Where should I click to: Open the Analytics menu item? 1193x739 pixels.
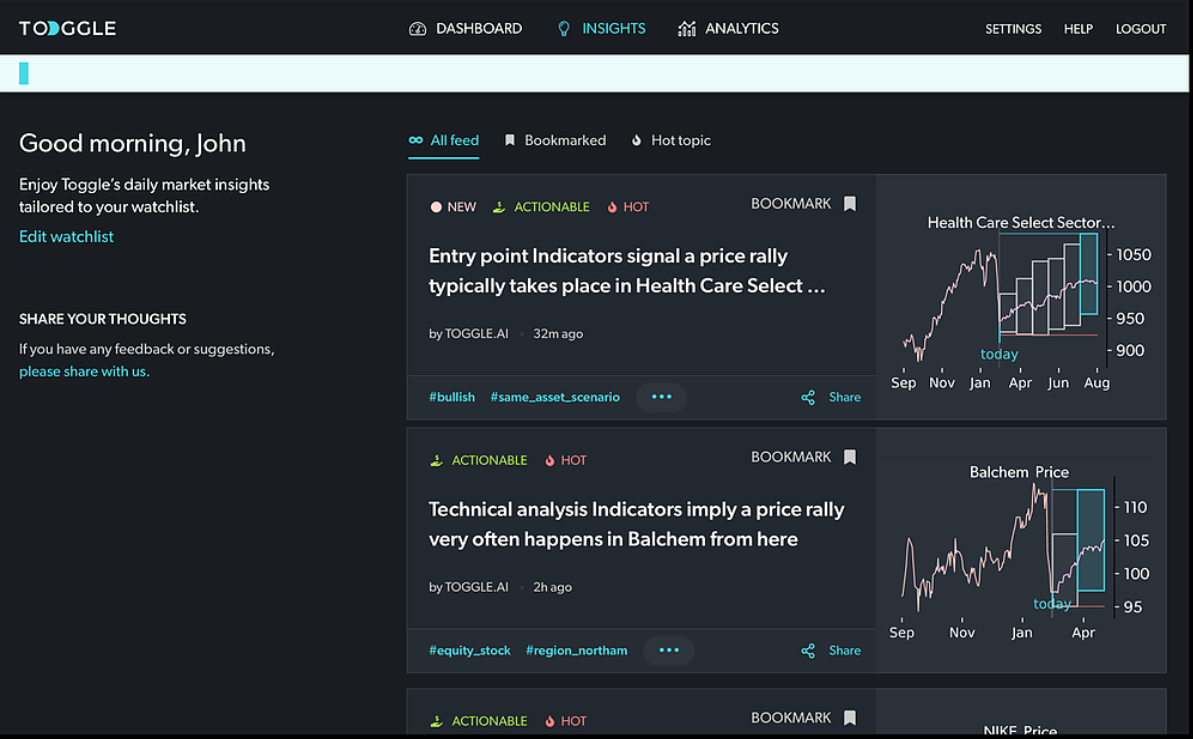click(x=741, y=29)
